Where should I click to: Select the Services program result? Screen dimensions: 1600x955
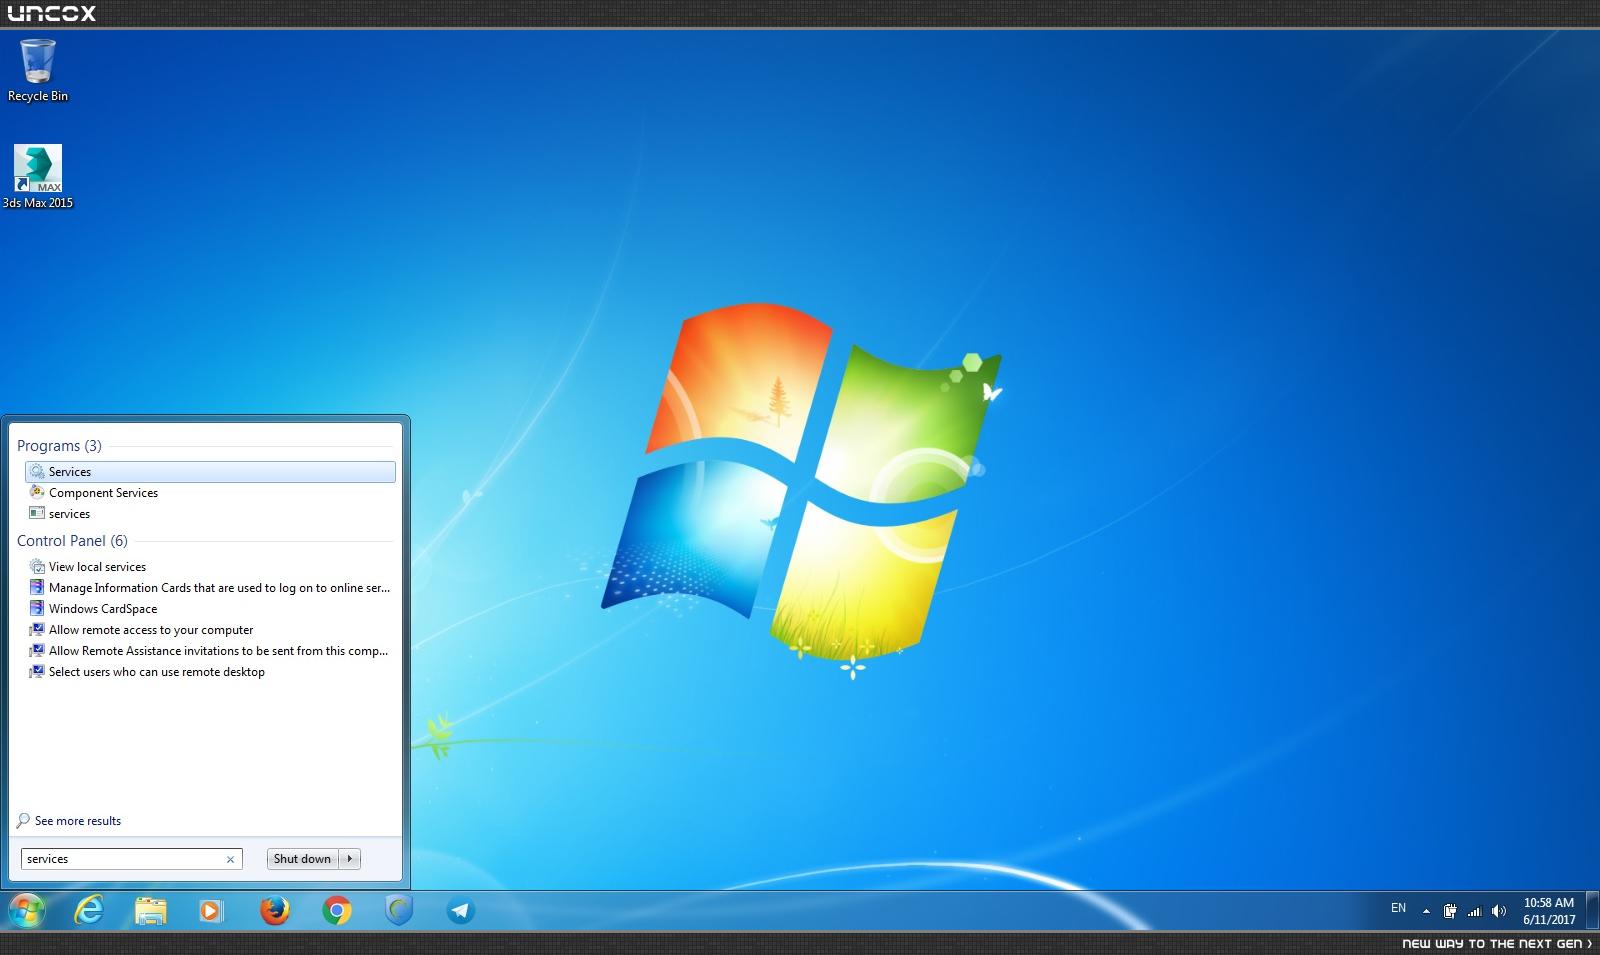pyautogui.click(x=210, y=472)
